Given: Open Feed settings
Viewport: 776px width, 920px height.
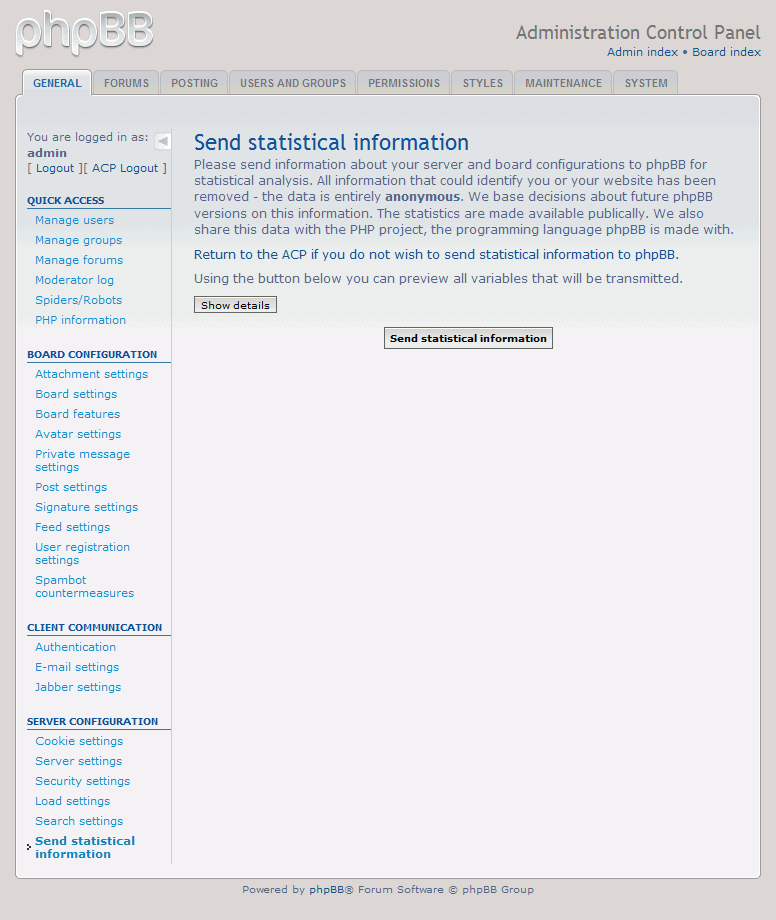Looking at the screenshot, I should point(73,527).
